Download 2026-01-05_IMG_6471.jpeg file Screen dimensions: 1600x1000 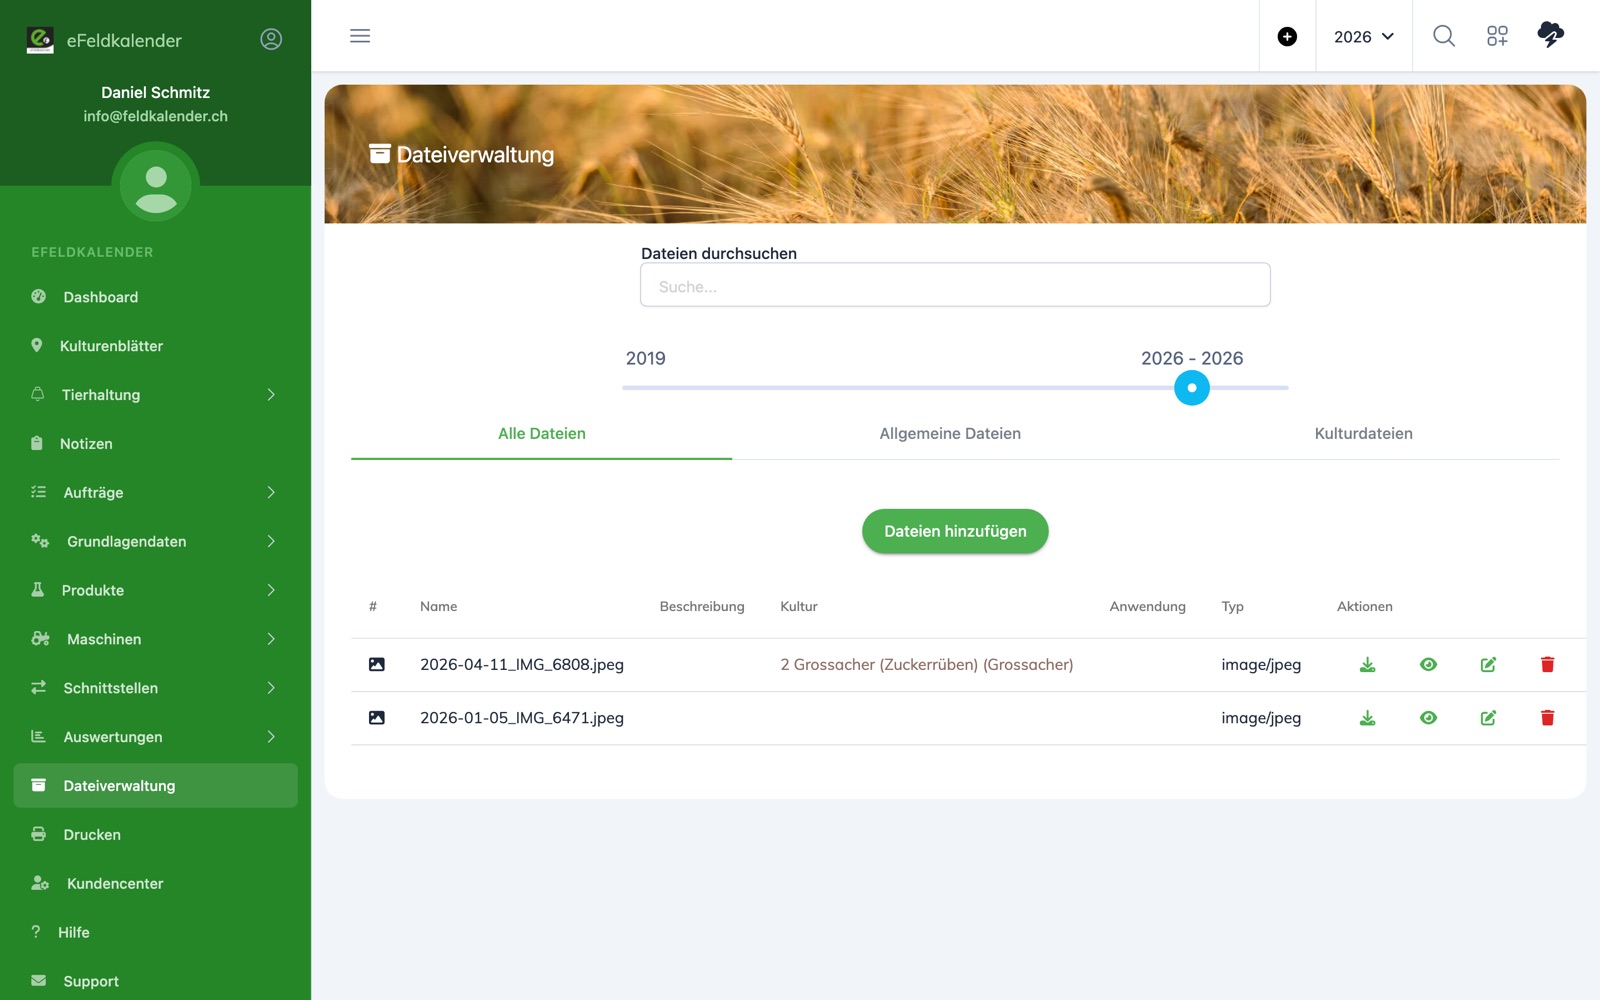pos(1367,718)
